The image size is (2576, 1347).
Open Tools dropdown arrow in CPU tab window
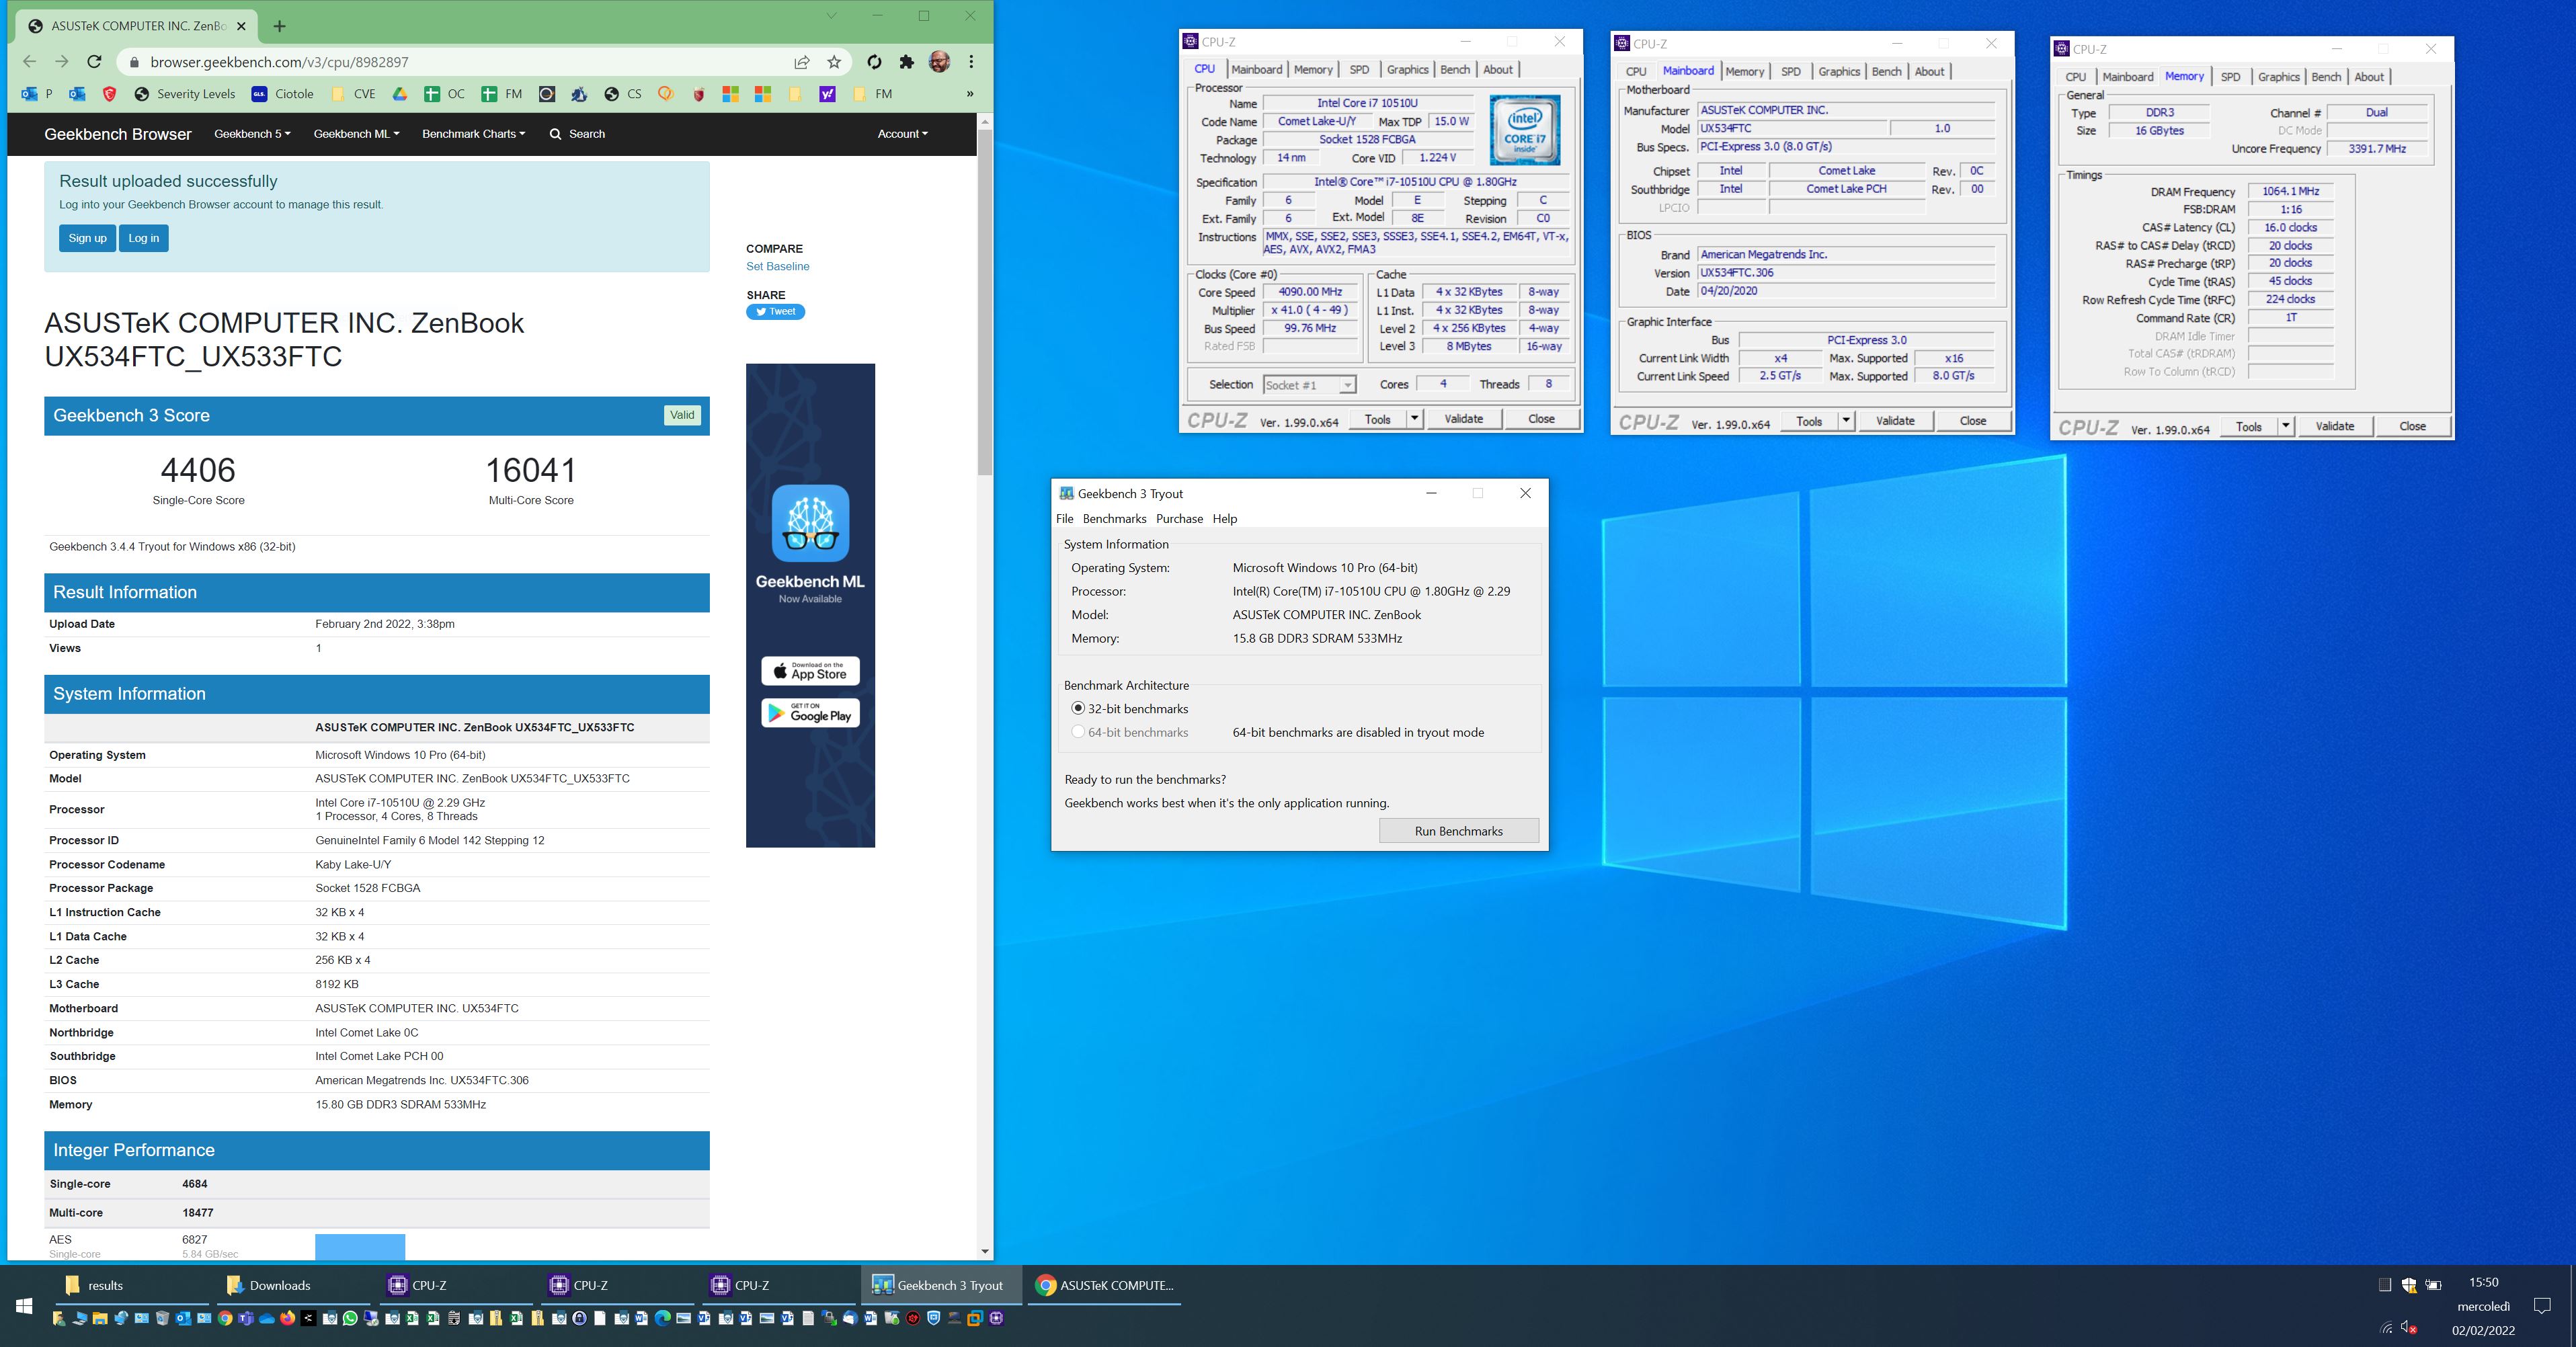1415,419
